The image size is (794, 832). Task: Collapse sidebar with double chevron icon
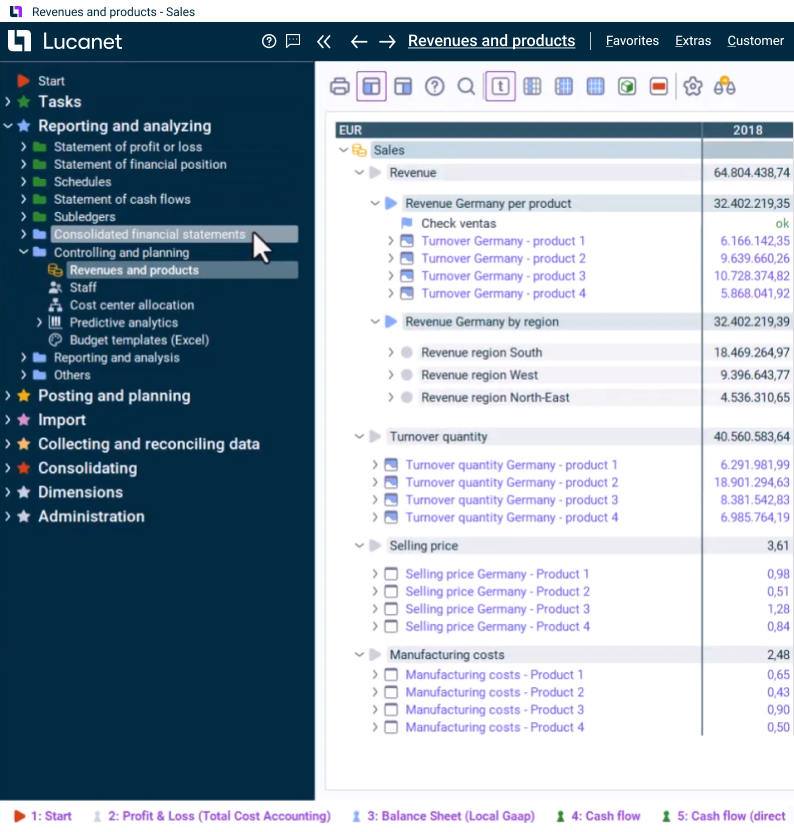(323, 41)
